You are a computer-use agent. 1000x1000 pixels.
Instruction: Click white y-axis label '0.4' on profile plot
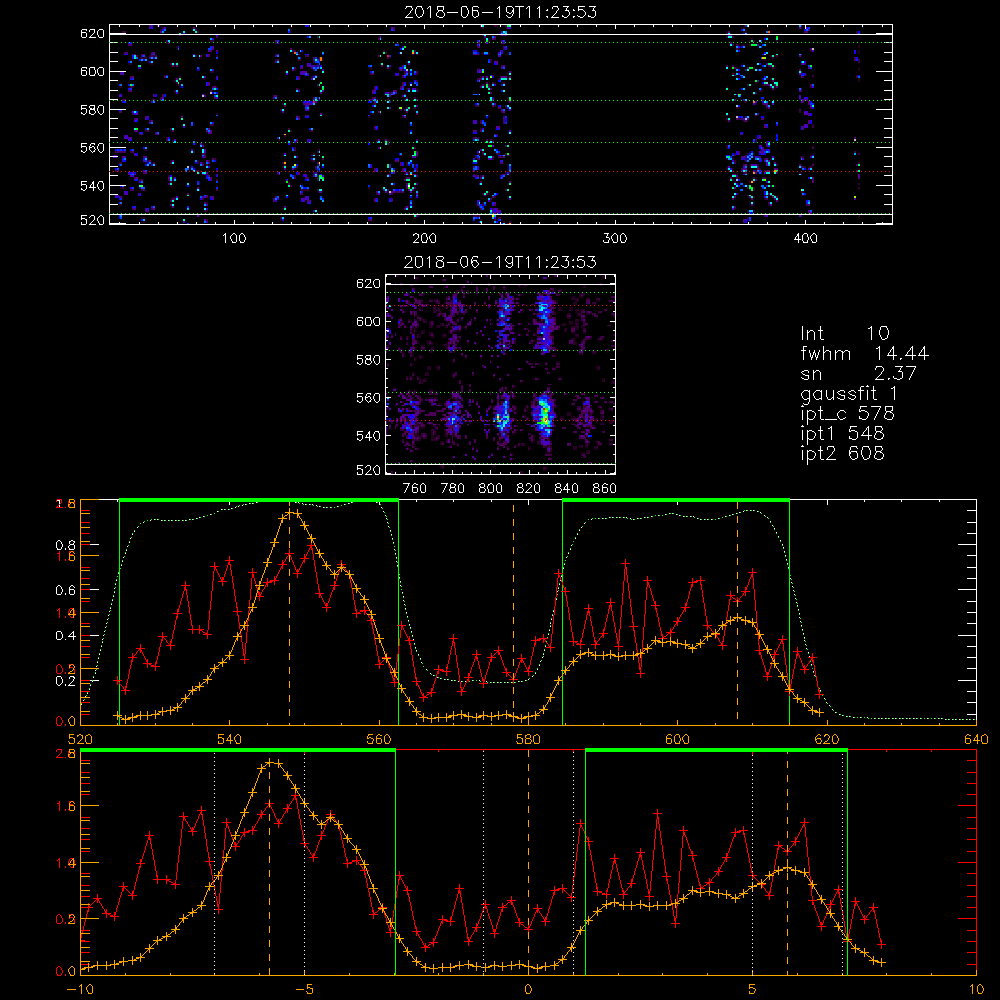[64, 636]
